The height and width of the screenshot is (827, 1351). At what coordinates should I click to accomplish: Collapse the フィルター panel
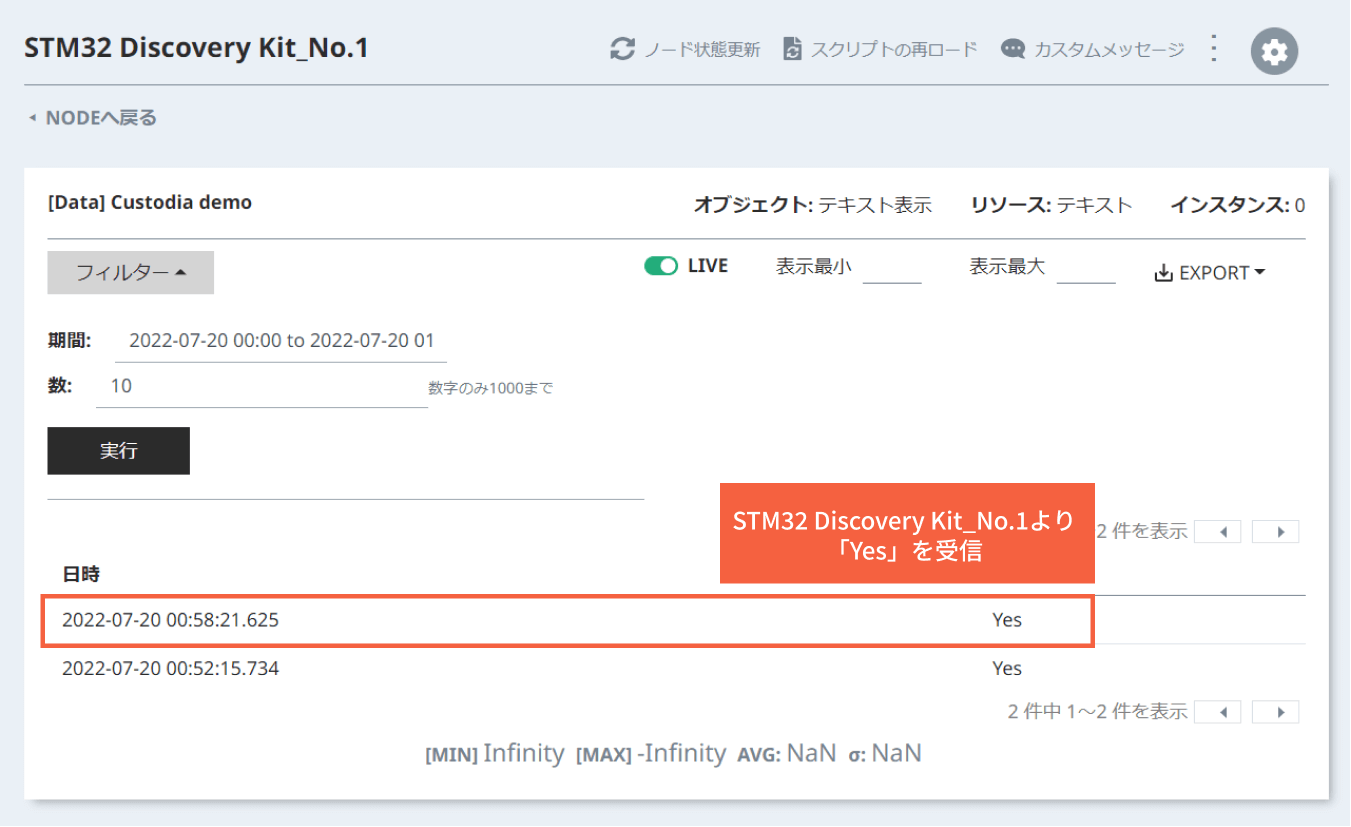[x=130, y=272]
